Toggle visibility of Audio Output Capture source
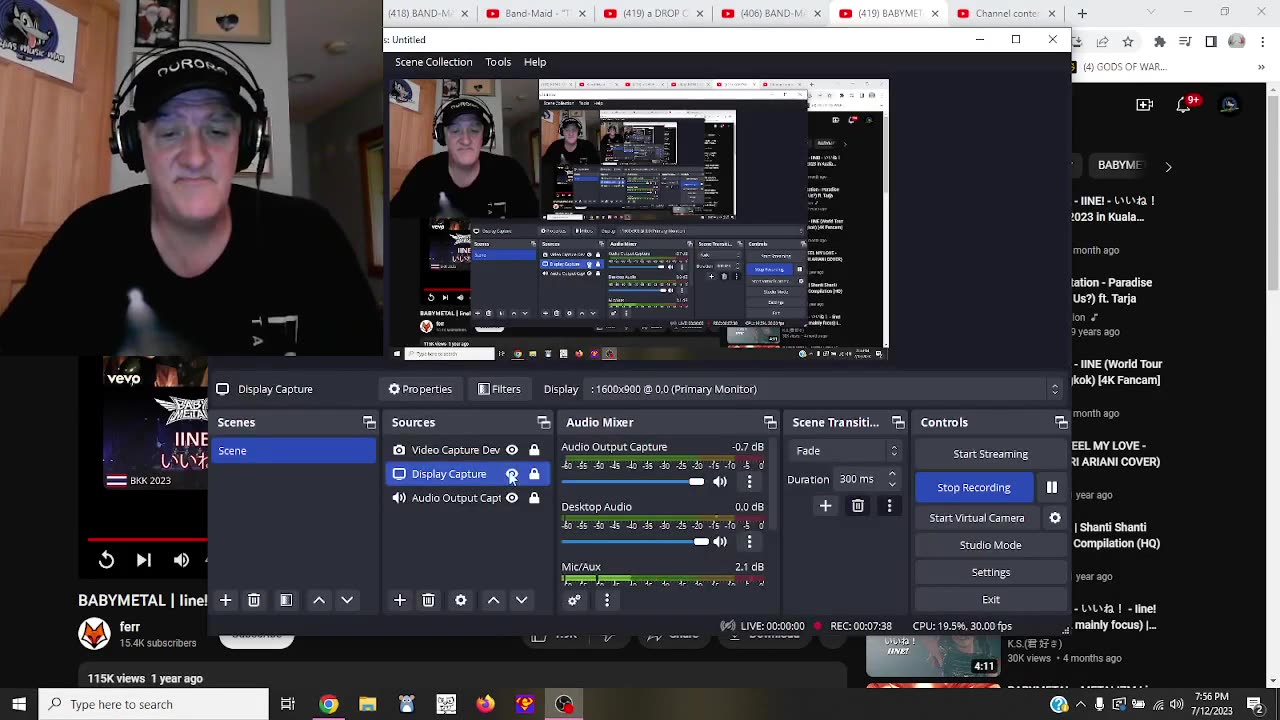Viewport: 1280px width, 720px height. (x=512, y=498)
